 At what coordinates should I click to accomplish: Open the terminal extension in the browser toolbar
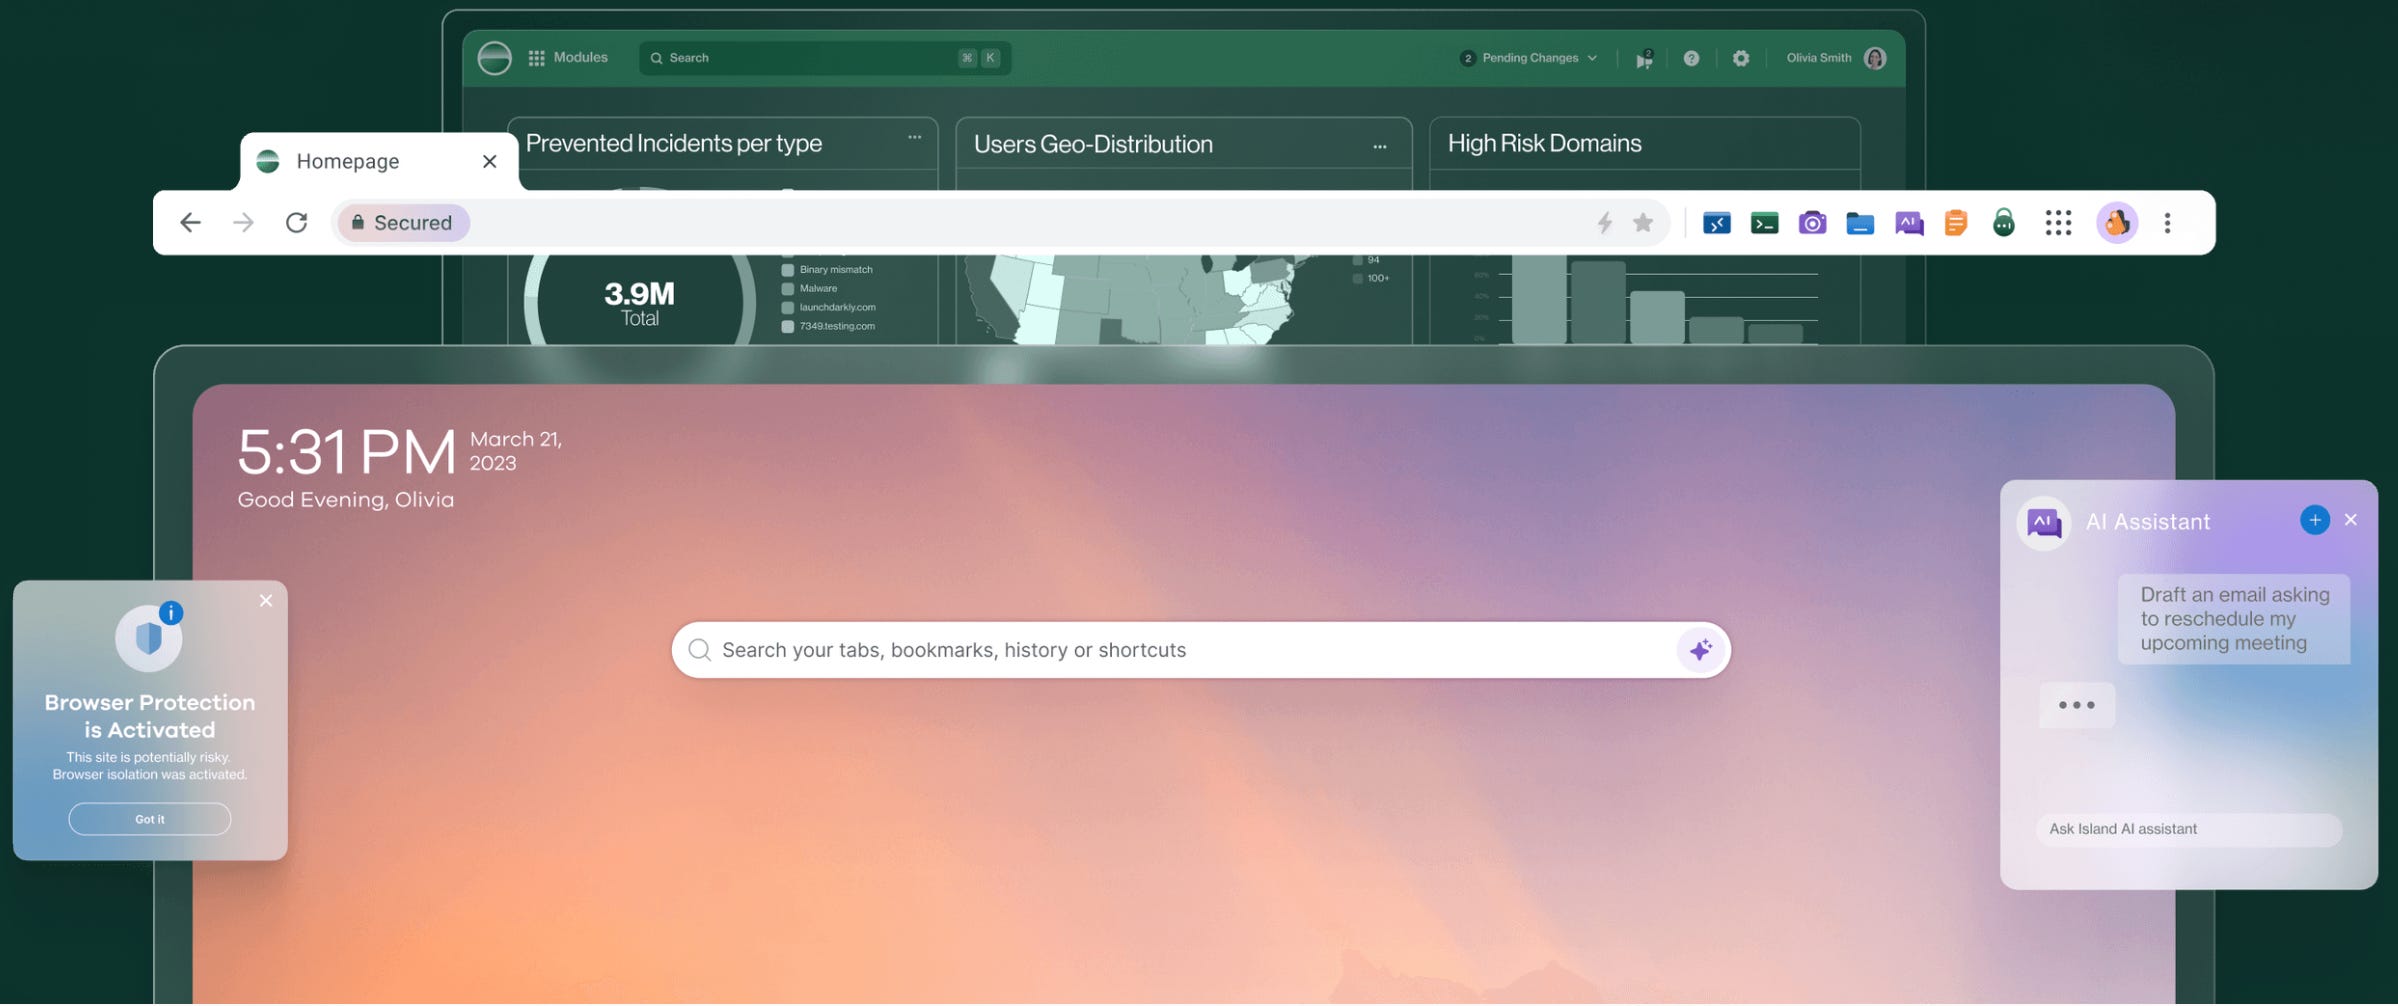click(1763, 222)
